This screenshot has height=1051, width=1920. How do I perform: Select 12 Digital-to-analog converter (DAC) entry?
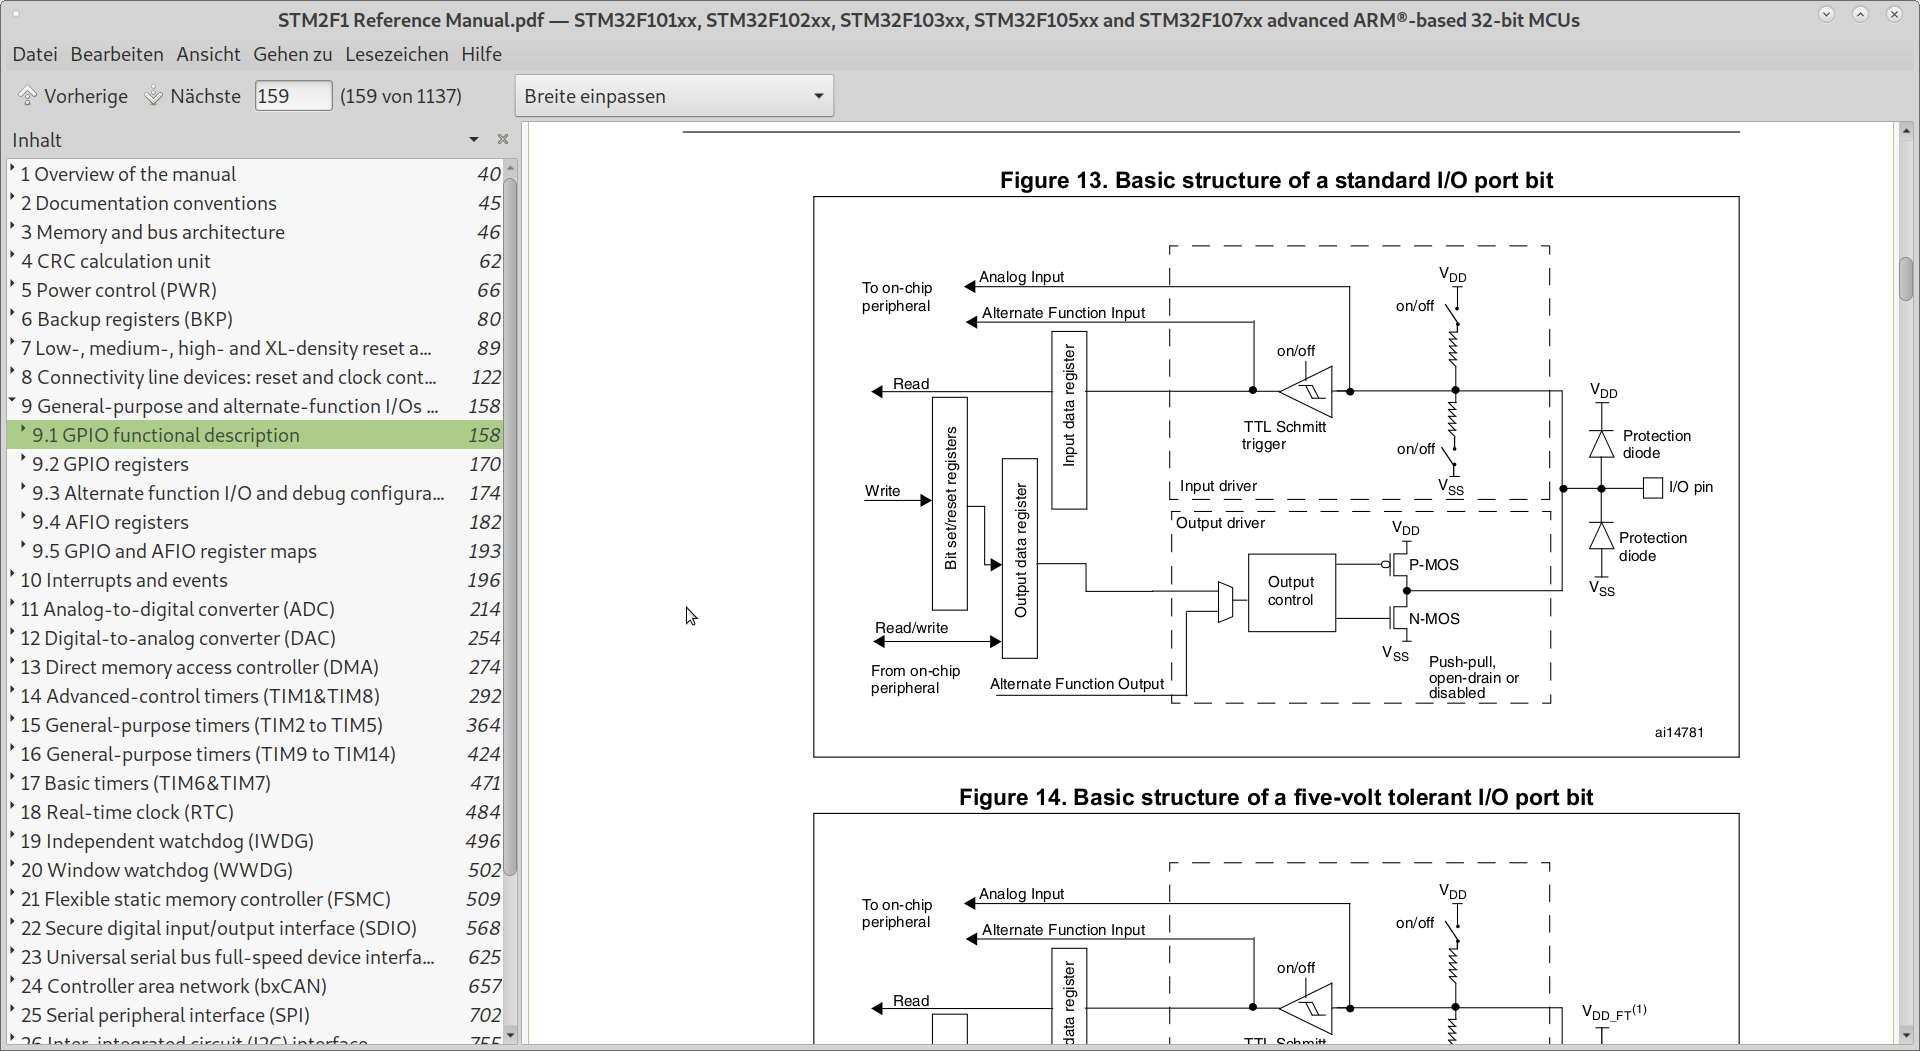click(x=254, y=638)
